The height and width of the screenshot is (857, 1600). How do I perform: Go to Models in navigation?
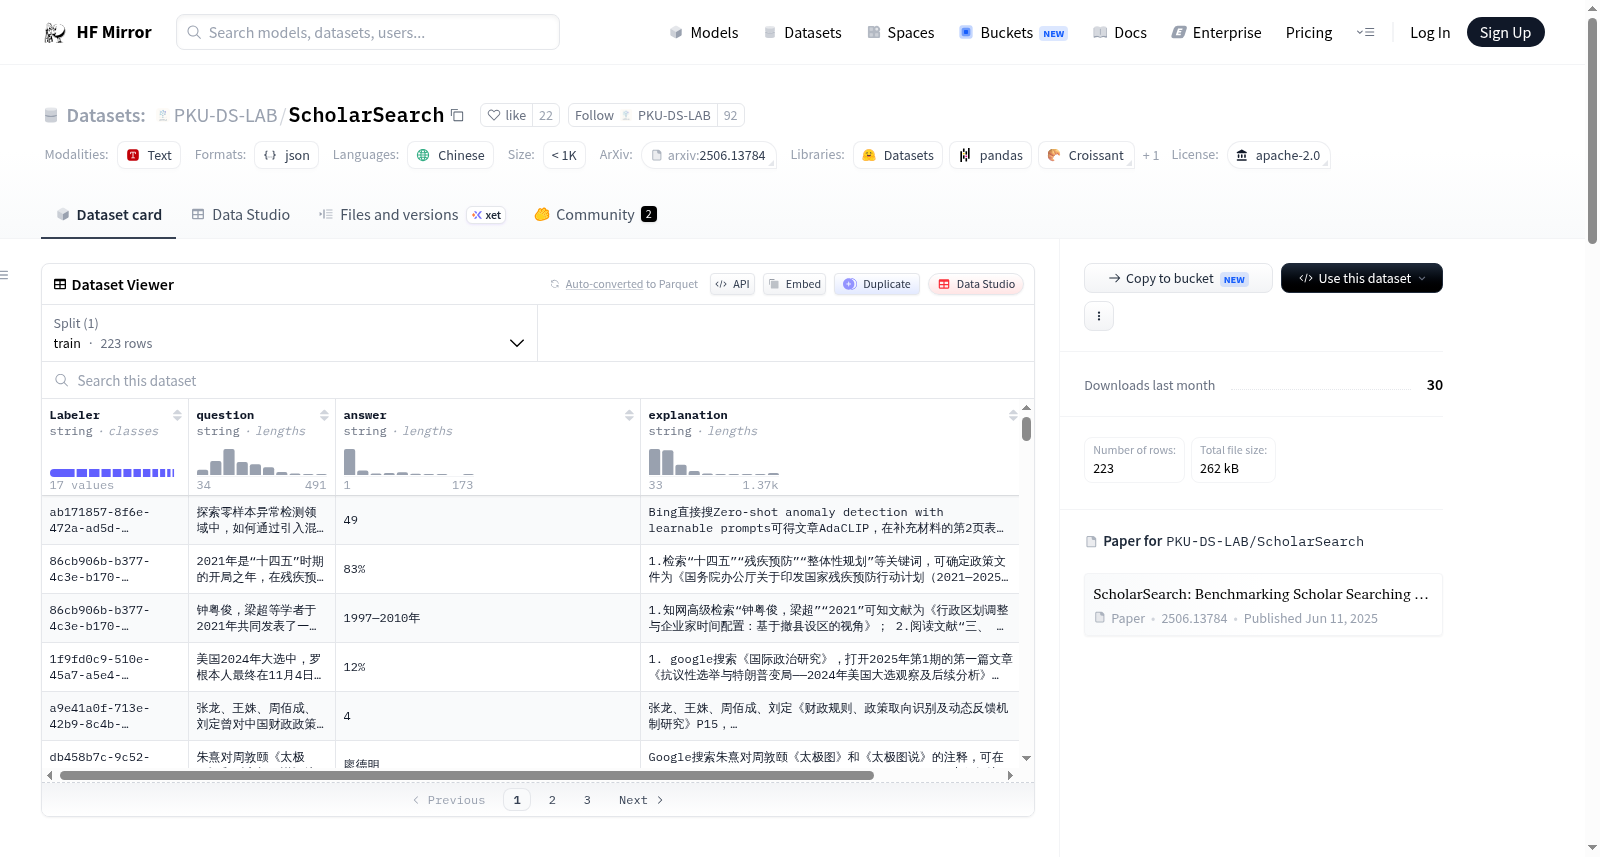pyautogui.click(x=703, y=32)
